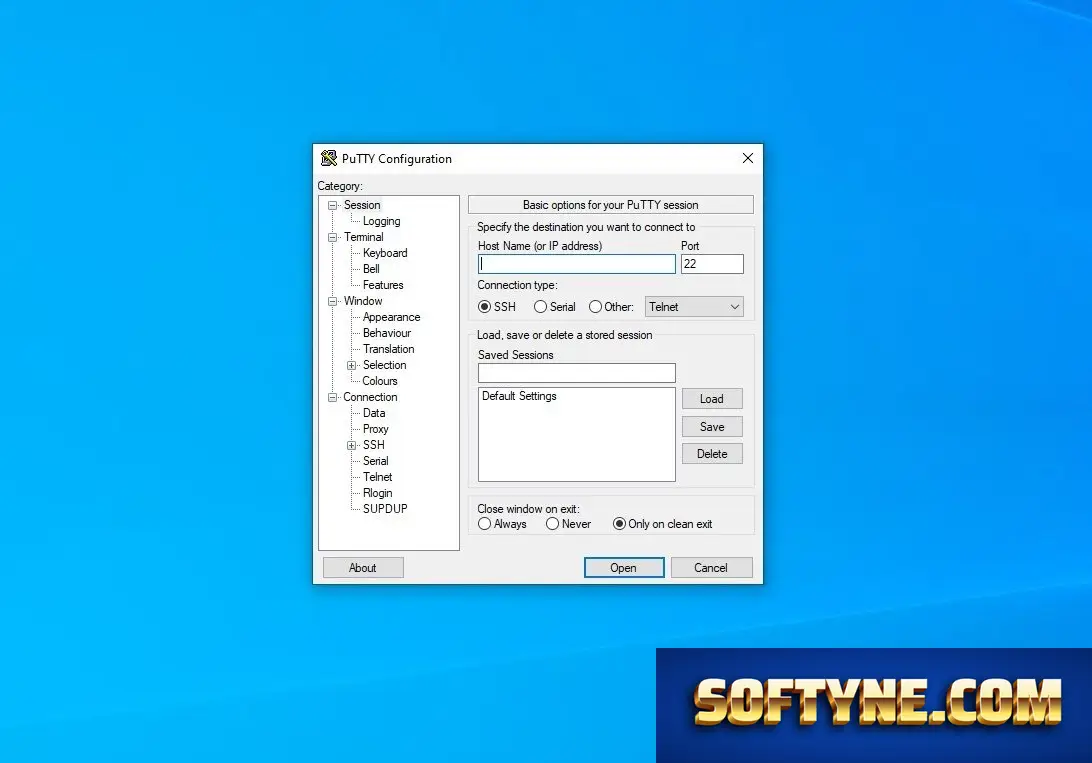The height and width of the screenshot is (763, 1092).
Task: Expand the SSH category node
Action: coord(352,446)
